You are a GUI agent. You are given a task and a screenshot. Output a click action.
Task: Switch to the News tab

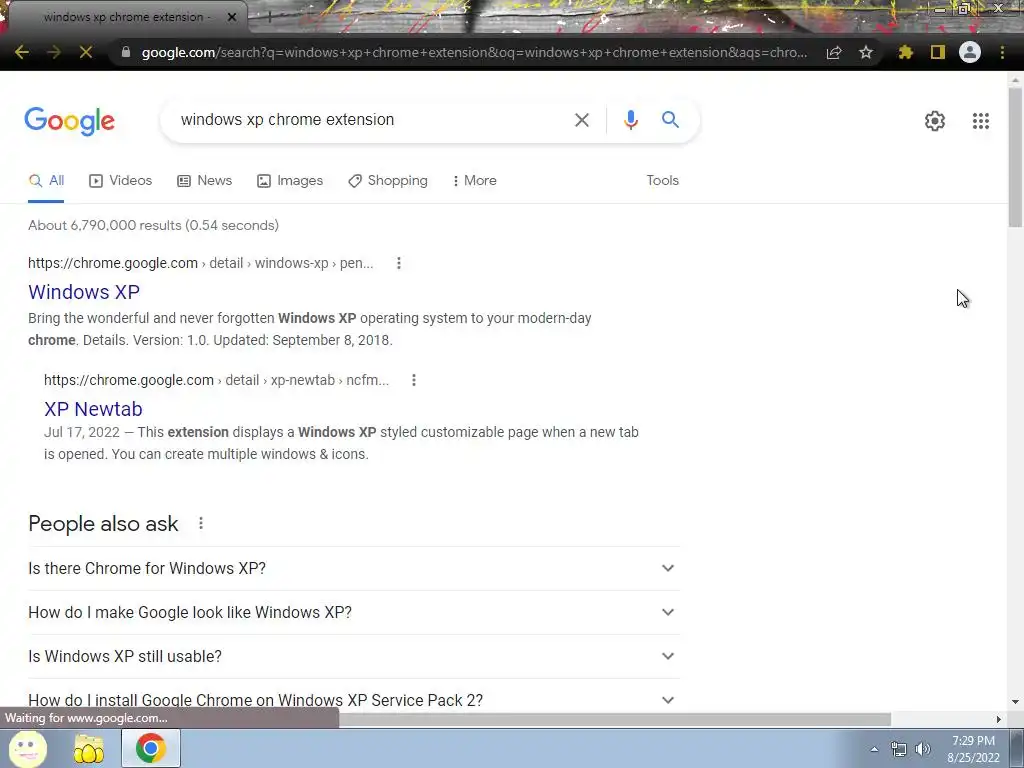pyautogui.click(x=204, y=180)
